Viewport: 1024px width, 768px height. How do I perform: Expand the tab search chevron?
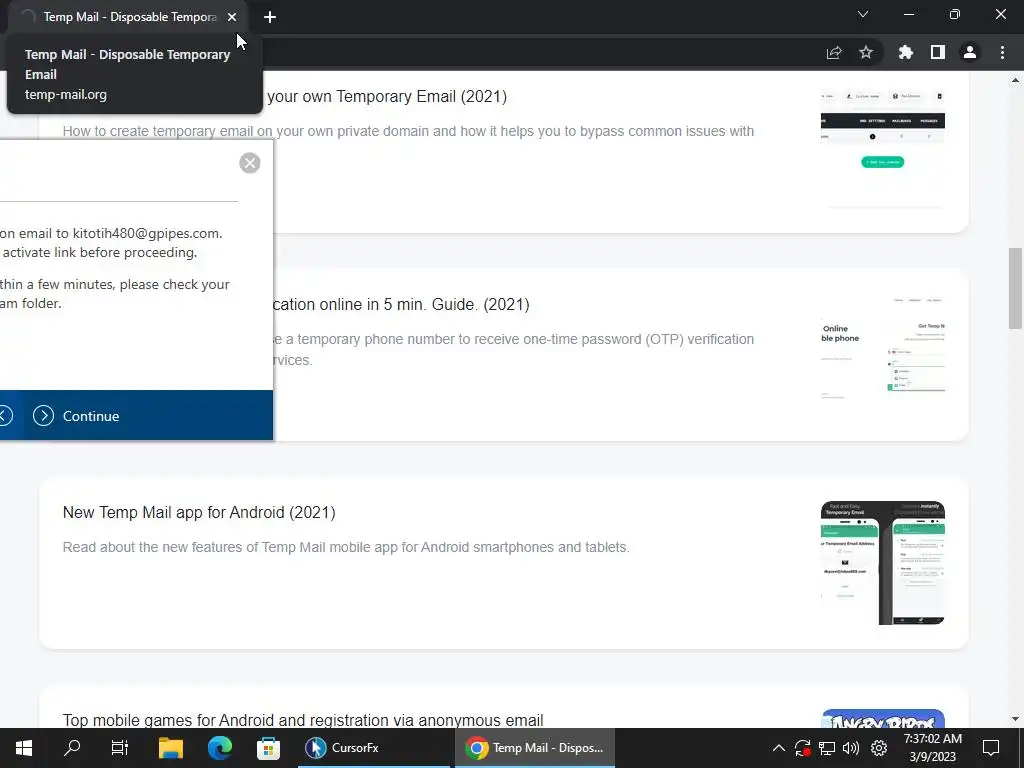tap(863, 14)
